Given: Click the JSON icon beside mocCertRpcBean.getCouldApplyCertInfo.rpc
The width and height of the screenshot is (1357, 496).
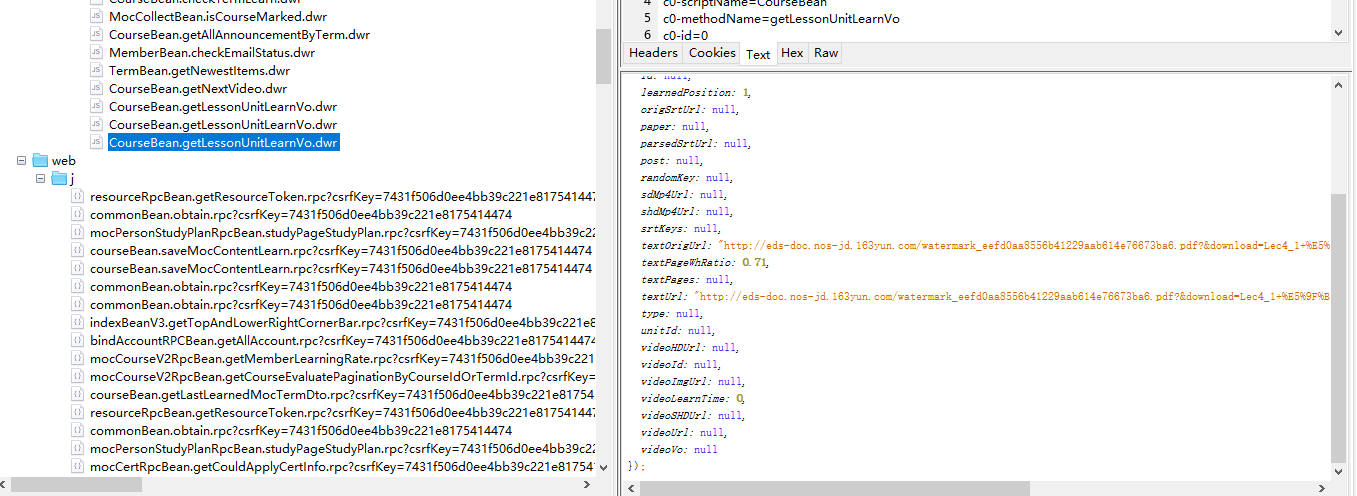Looking at the screenshot, I should 77,466.
